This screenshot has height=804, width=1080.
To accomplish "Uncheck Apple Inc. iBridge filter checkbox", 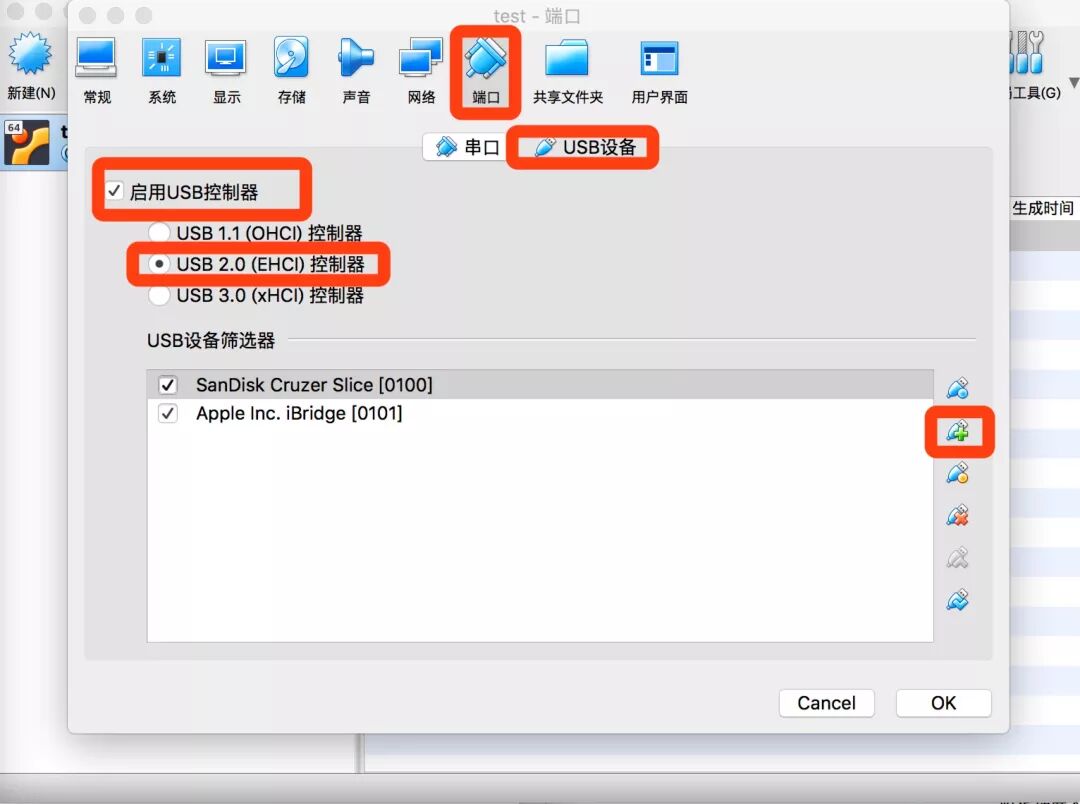I will (x=167, y=413).
